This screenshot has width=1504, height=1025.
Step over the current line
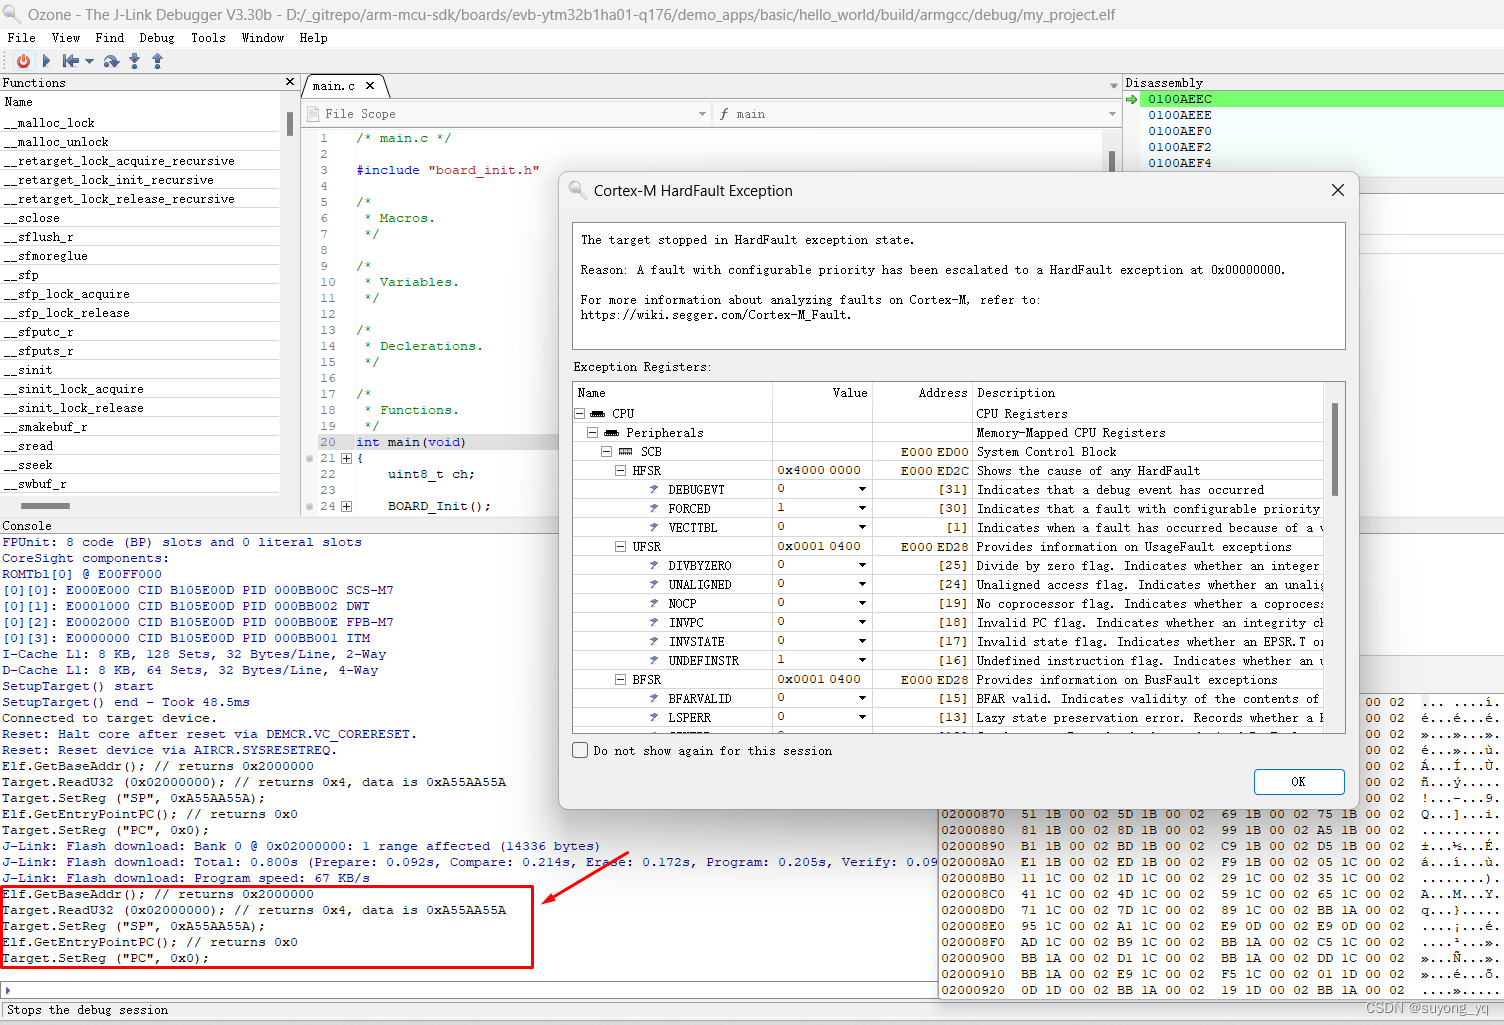pos(111,61)
